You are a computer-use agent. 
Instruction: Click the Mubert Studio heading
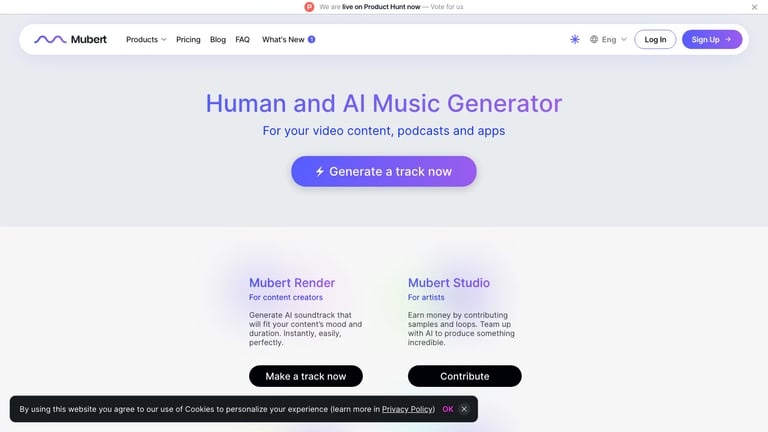[x=449, y=283]
